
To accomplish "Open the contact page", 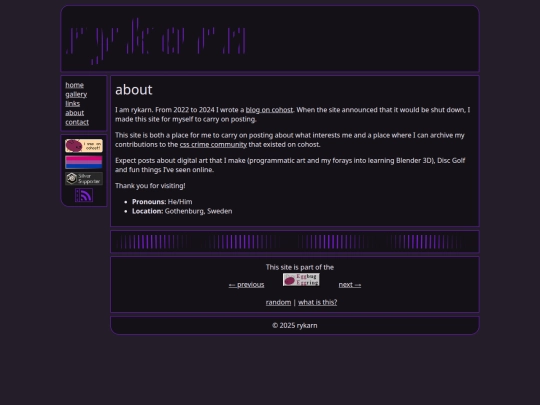I will pos(77,122).
